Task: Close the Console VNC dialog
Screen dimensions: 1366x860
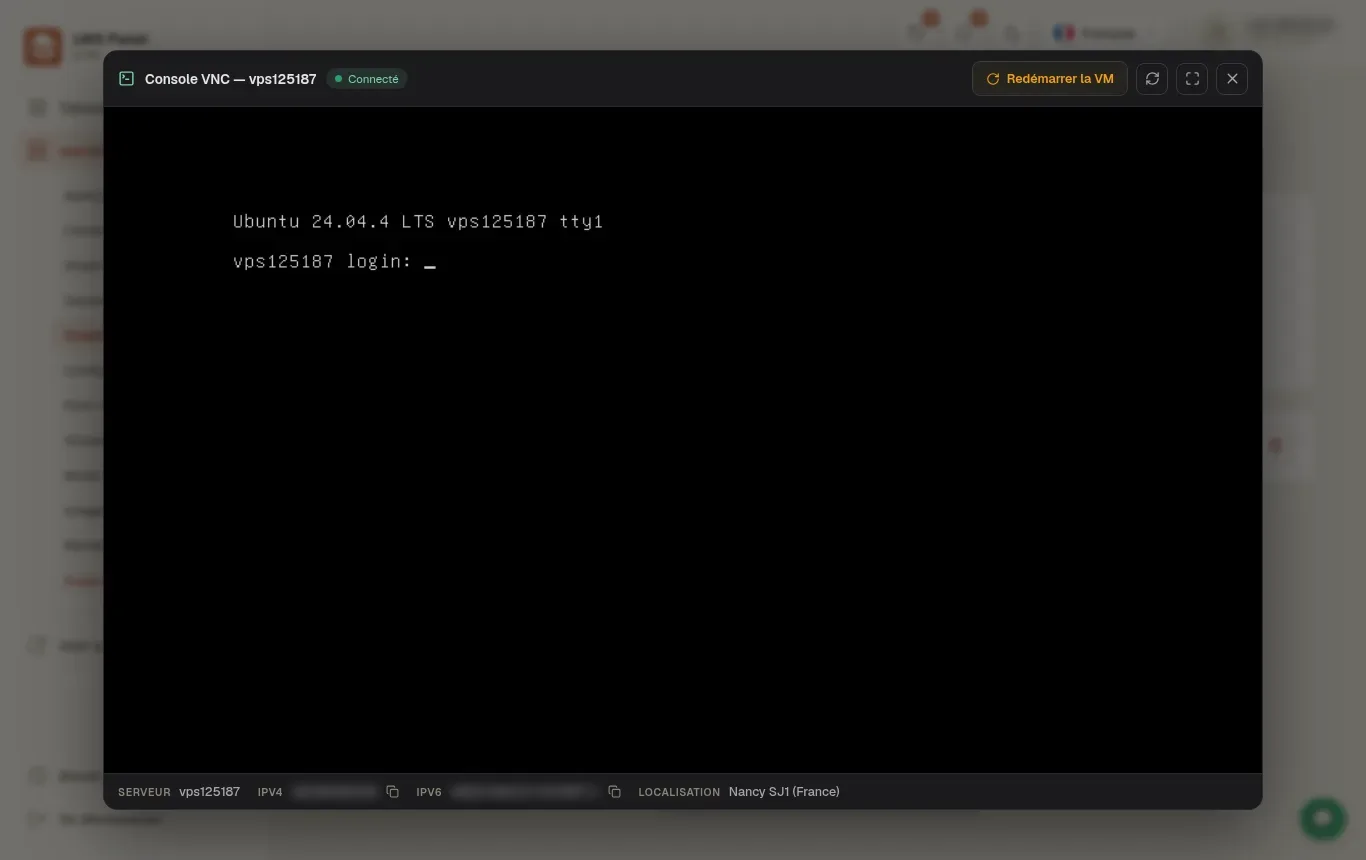Action: tap(1232, 79)
